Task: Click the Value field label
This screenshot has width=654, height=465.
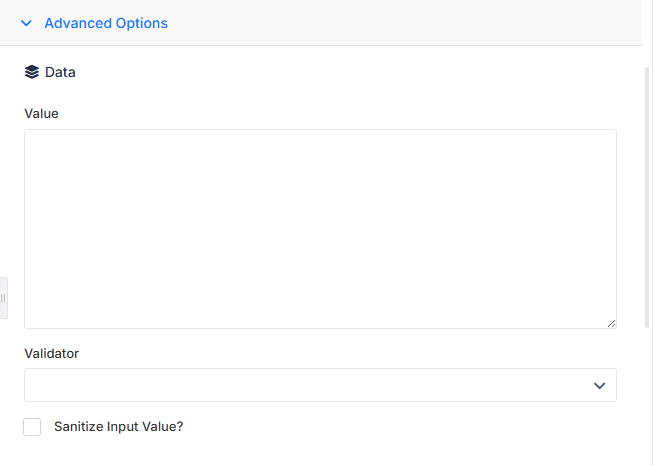Action: (41, 113)
